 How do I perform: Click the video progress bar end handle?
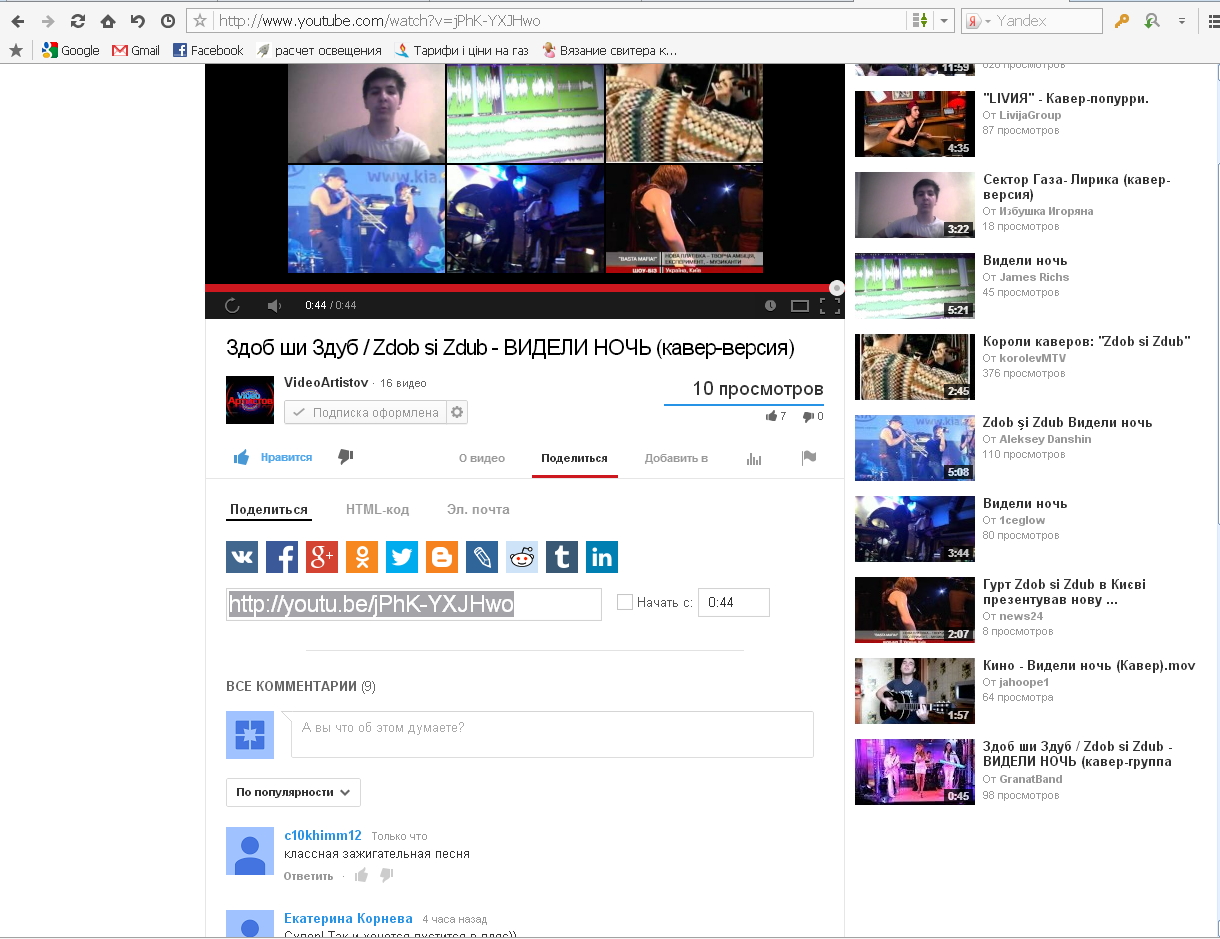pos(837,288)
